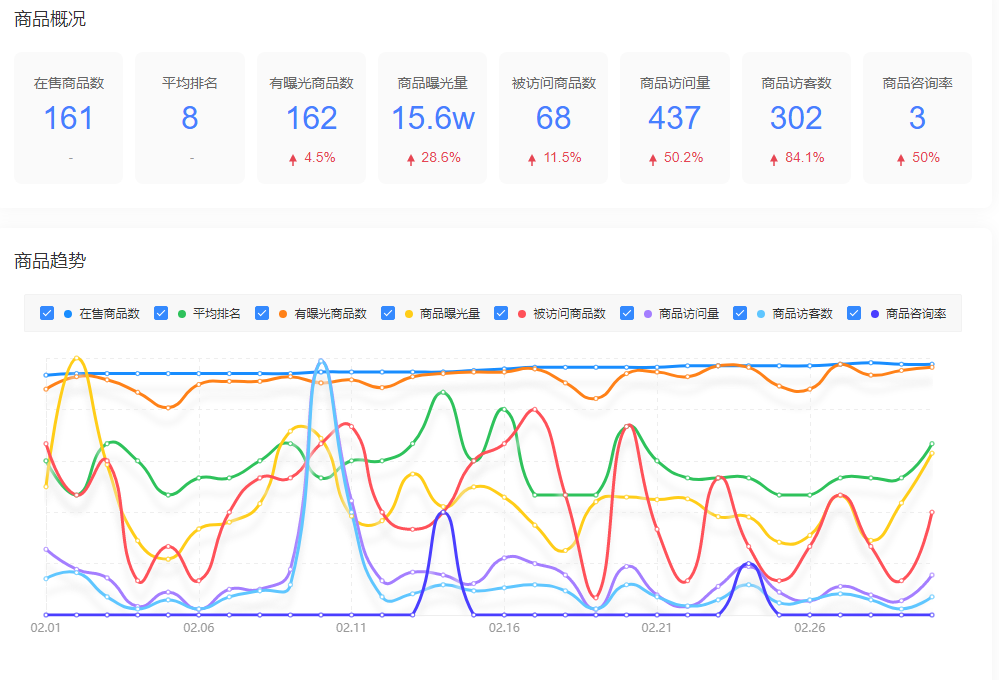Hide the 被访问商品数 series via its checkbox
This screenshot has width=999, height=680.
(x=501, y=313)
